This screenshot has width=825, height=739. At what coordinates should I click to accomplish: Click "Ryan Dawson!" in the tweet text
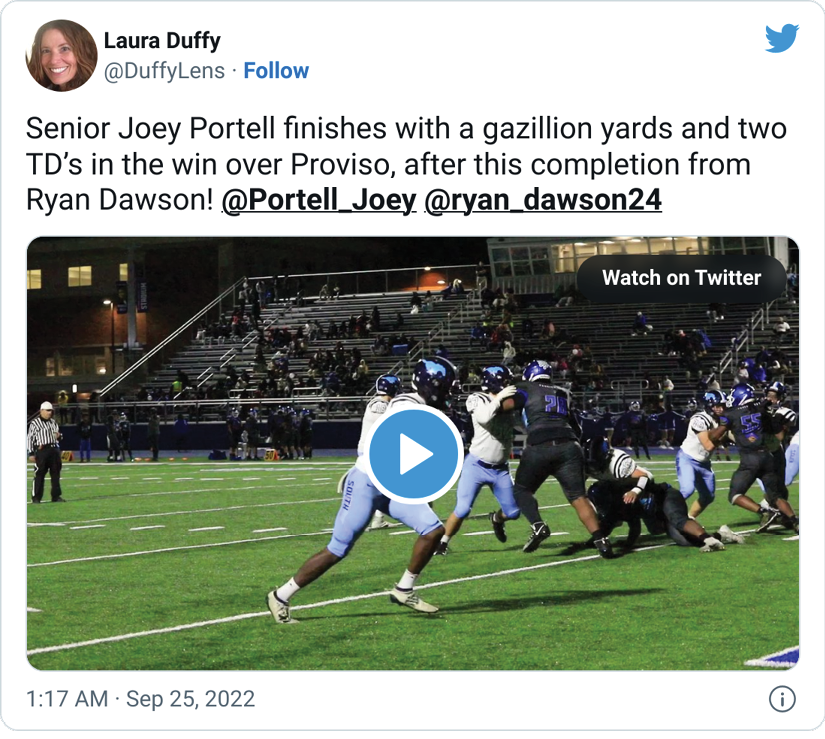[x=118, y=200]
